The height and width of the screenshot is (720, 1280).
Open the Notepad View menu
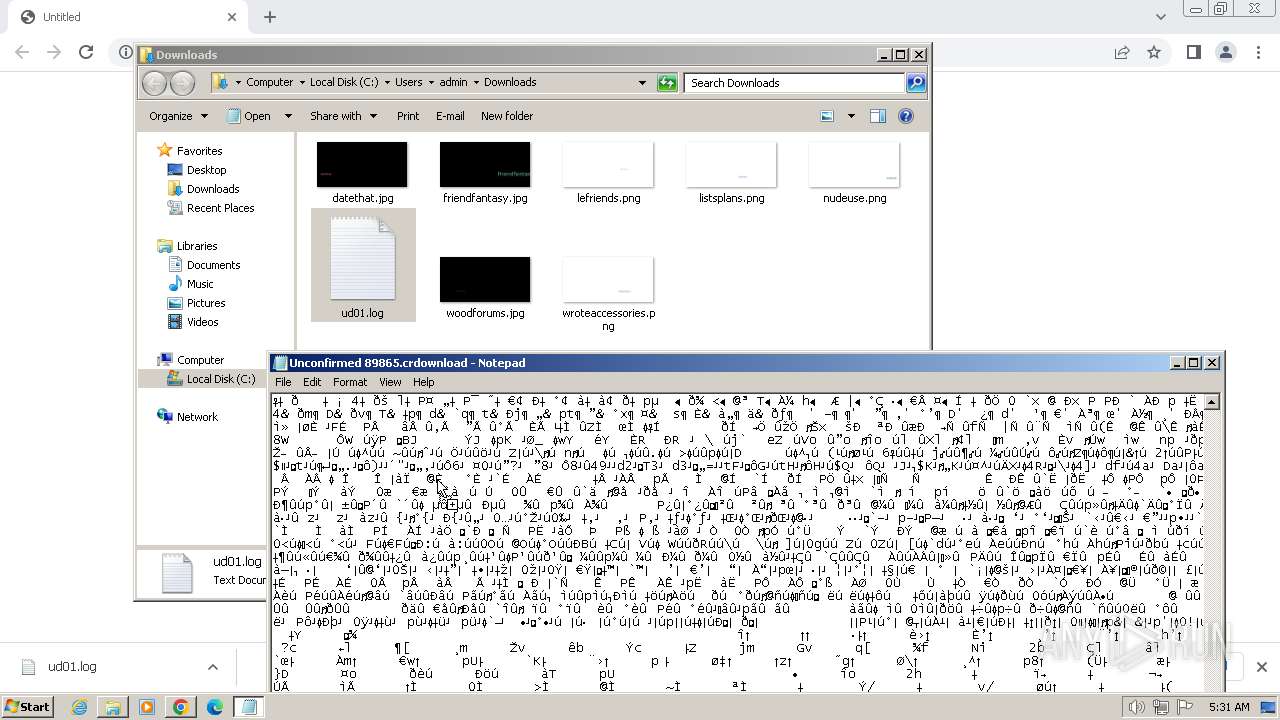[x=390, y=382]
